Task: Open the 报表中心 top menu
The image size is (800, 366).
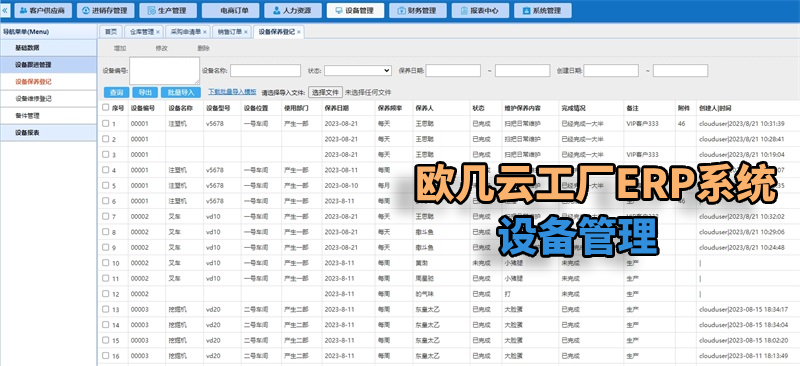Action: 480,10
